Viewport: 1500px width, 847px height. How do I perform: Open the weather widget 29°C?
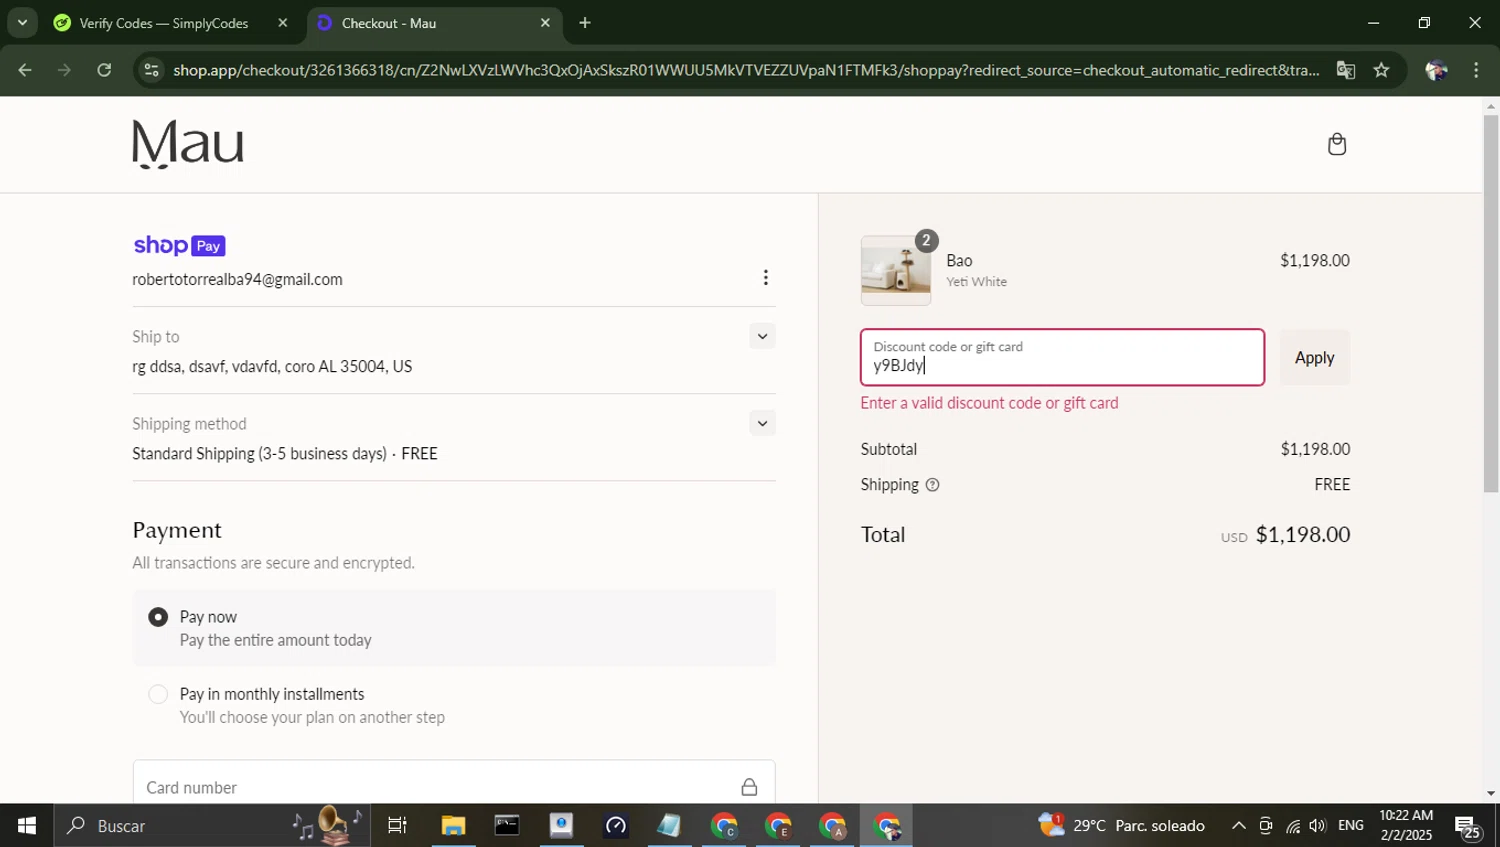(x=1122, y=826)
